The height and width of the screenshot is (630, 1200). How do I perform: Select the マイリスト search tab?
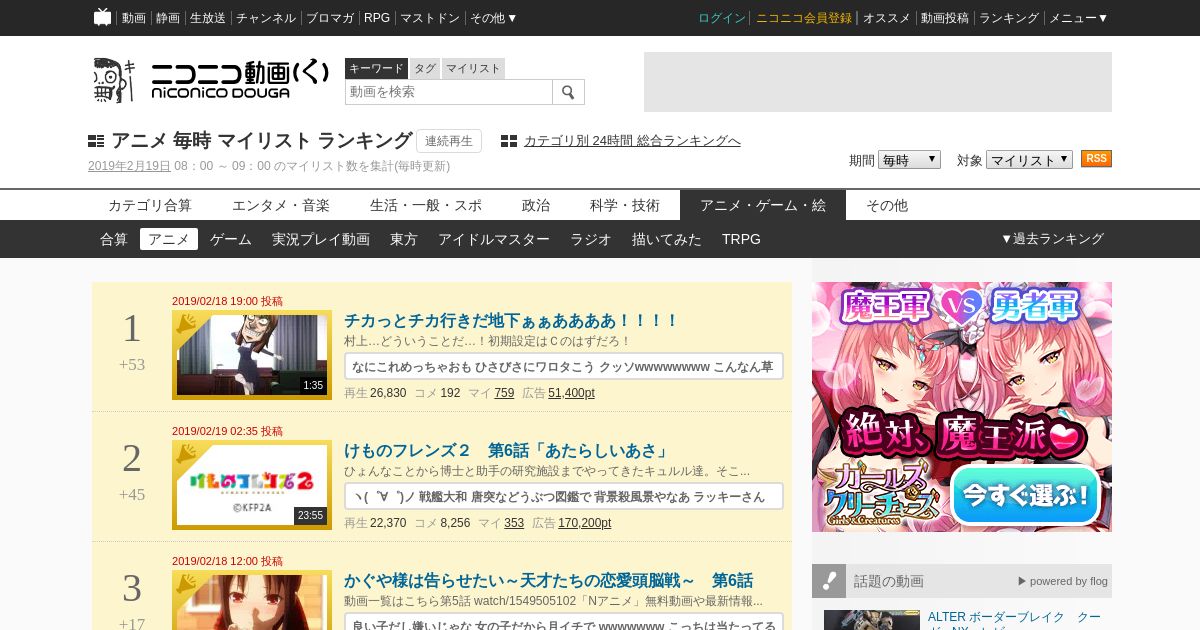pyautogui.click(x=473, y=68)
